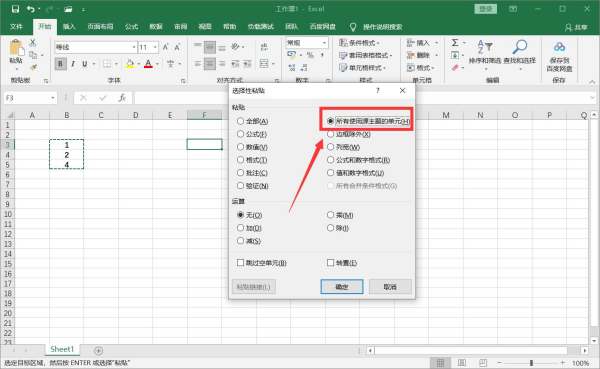Click the Save icon in the title bar

(x=15, y=9)
